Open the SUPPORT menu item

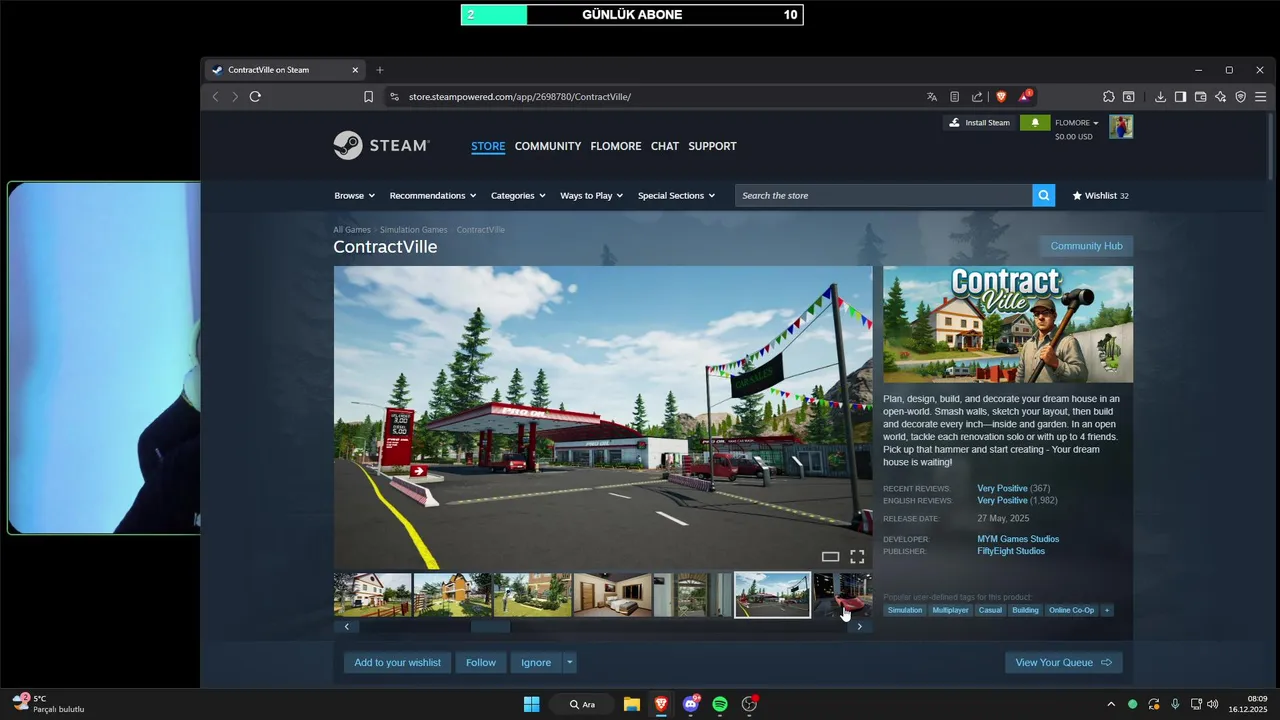712,146
